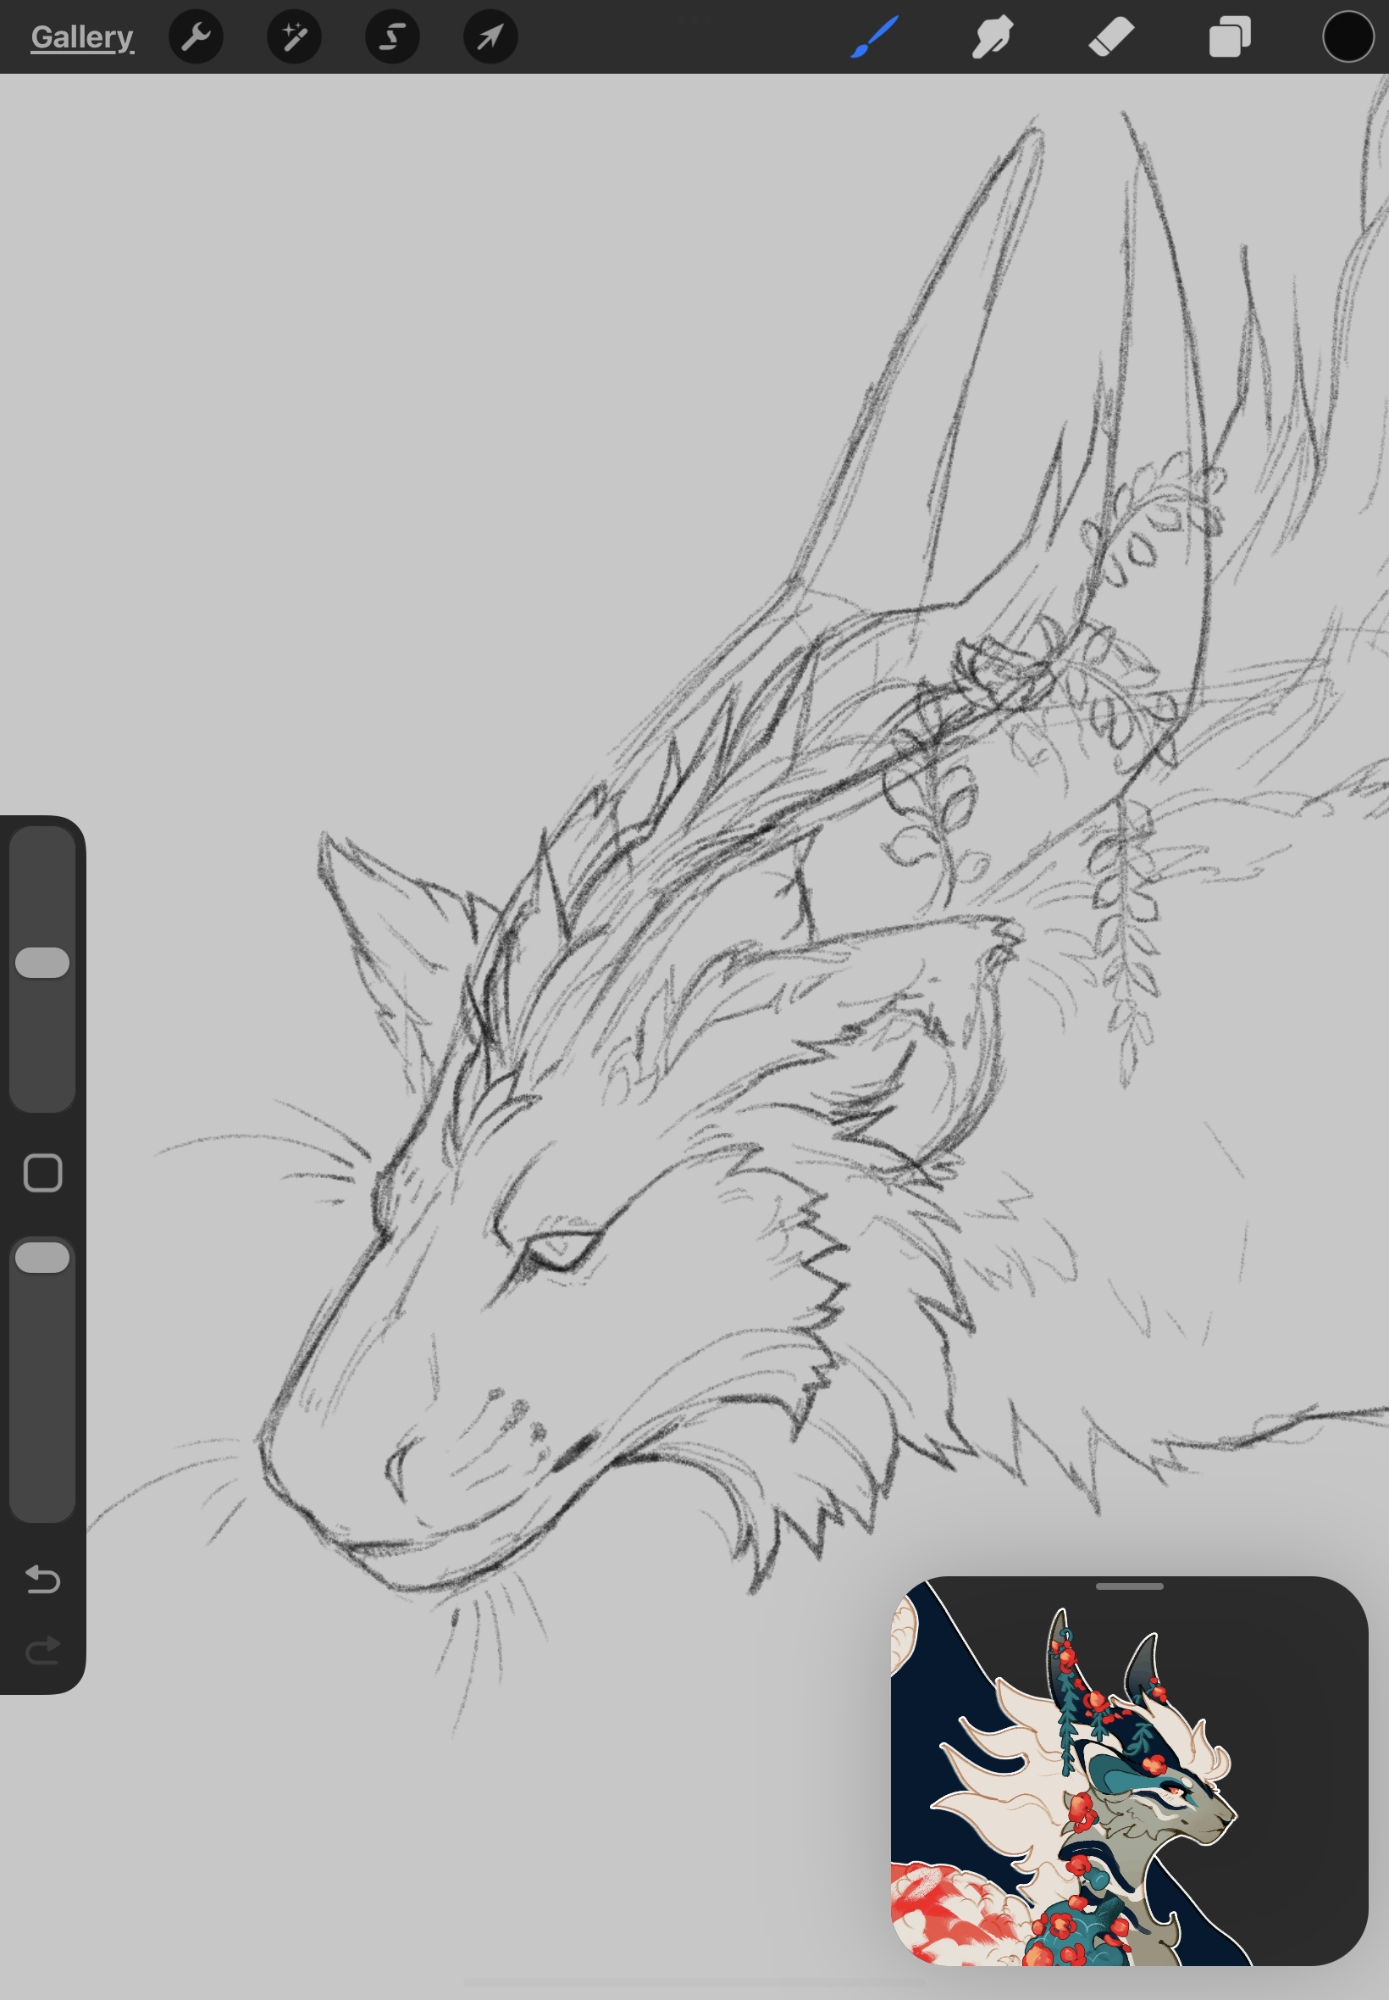Tap the colored dragon reference image
This screenshot has height=2000, width=1389.
click(1128, 1780)
